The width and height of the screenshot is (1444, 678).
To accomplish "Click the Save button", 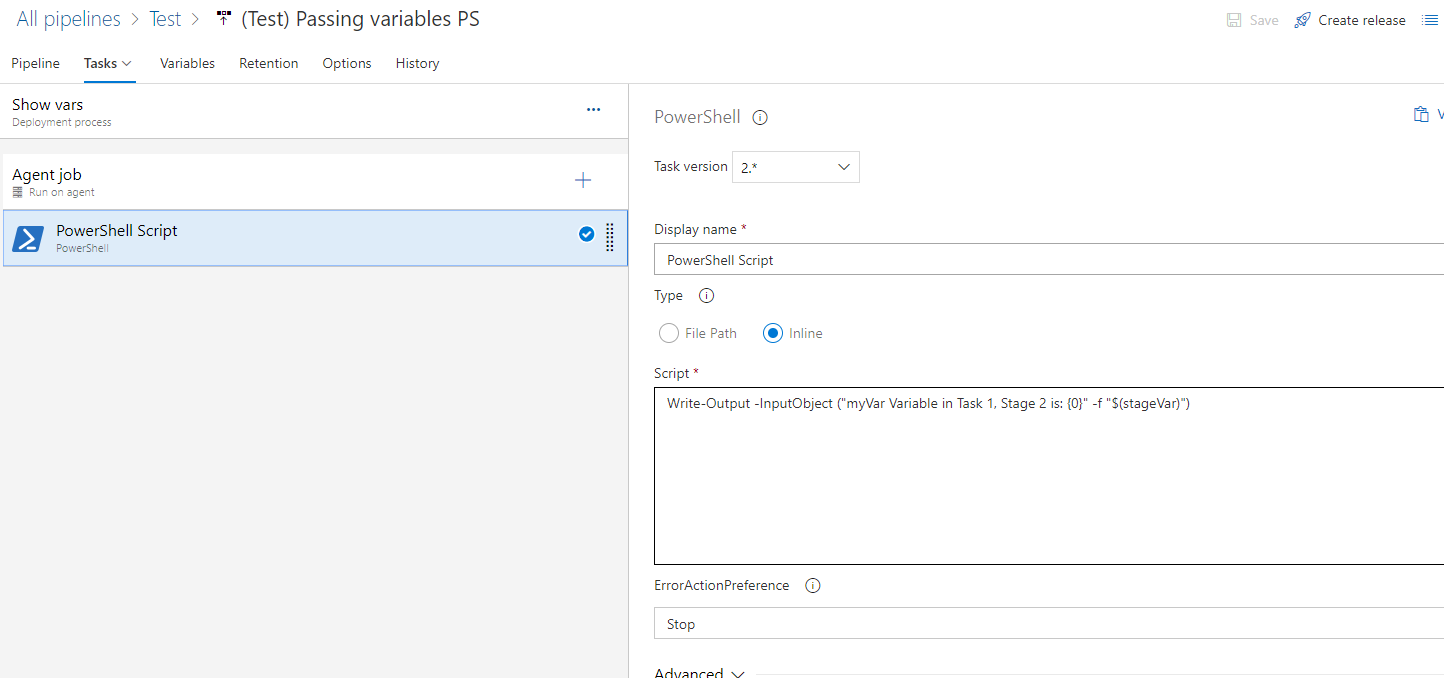I will [1253, 20].
